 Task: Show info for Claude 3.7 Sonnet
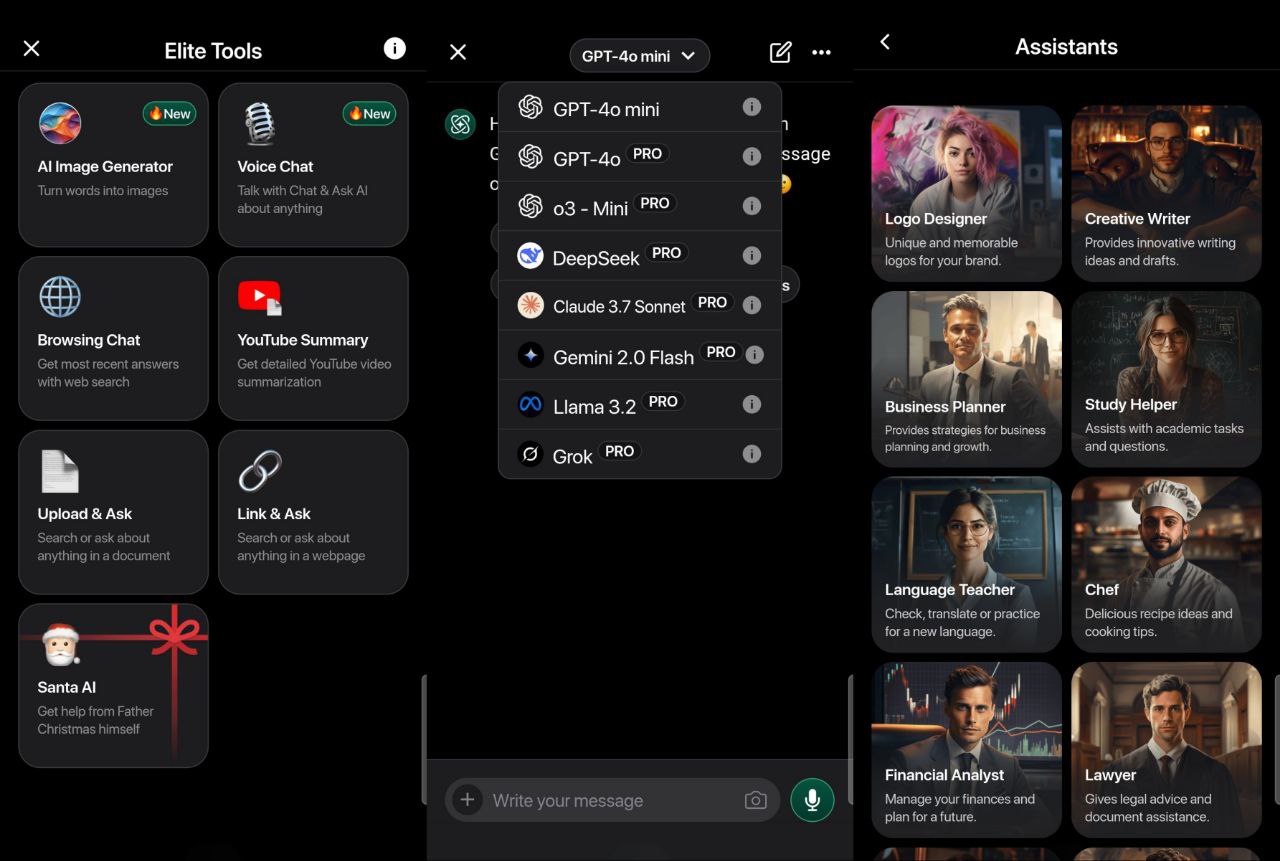[752, 305]
